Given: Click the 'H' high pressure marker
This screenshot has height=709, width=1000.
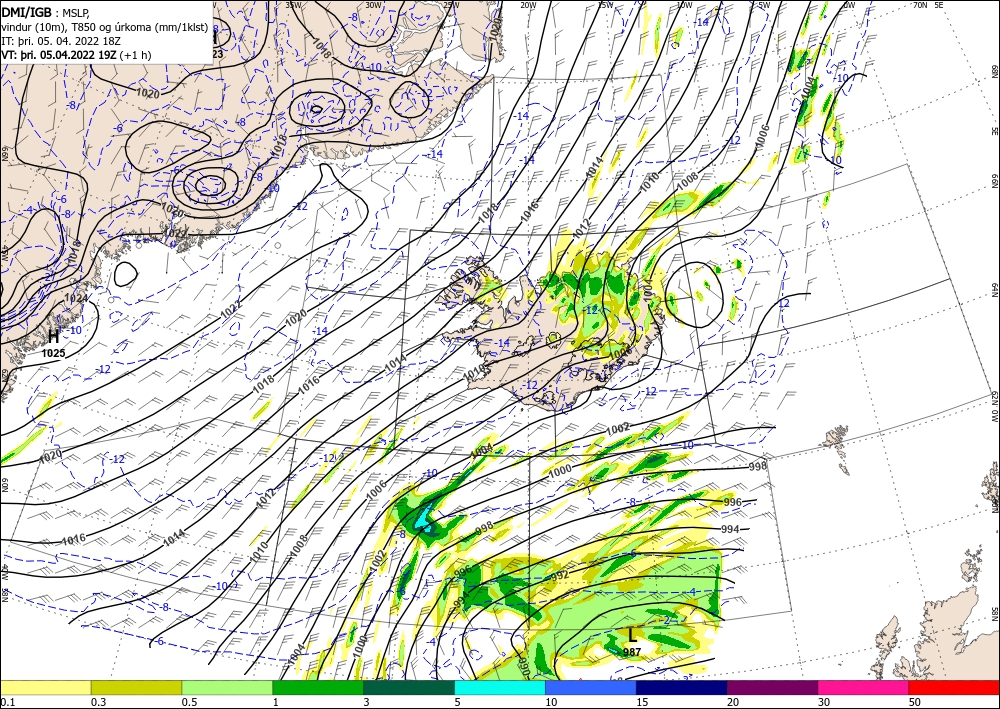Looking at the screenshot, I should coord(54,337).
